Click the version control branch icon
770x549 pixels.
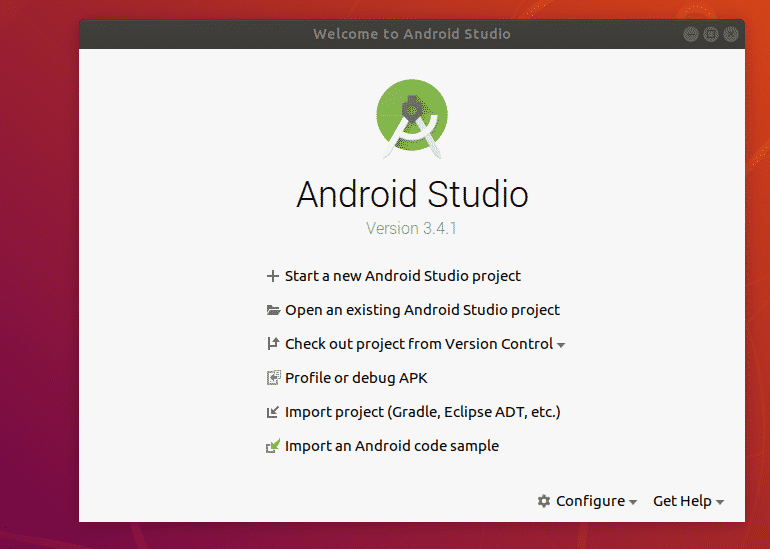point(273,344)
